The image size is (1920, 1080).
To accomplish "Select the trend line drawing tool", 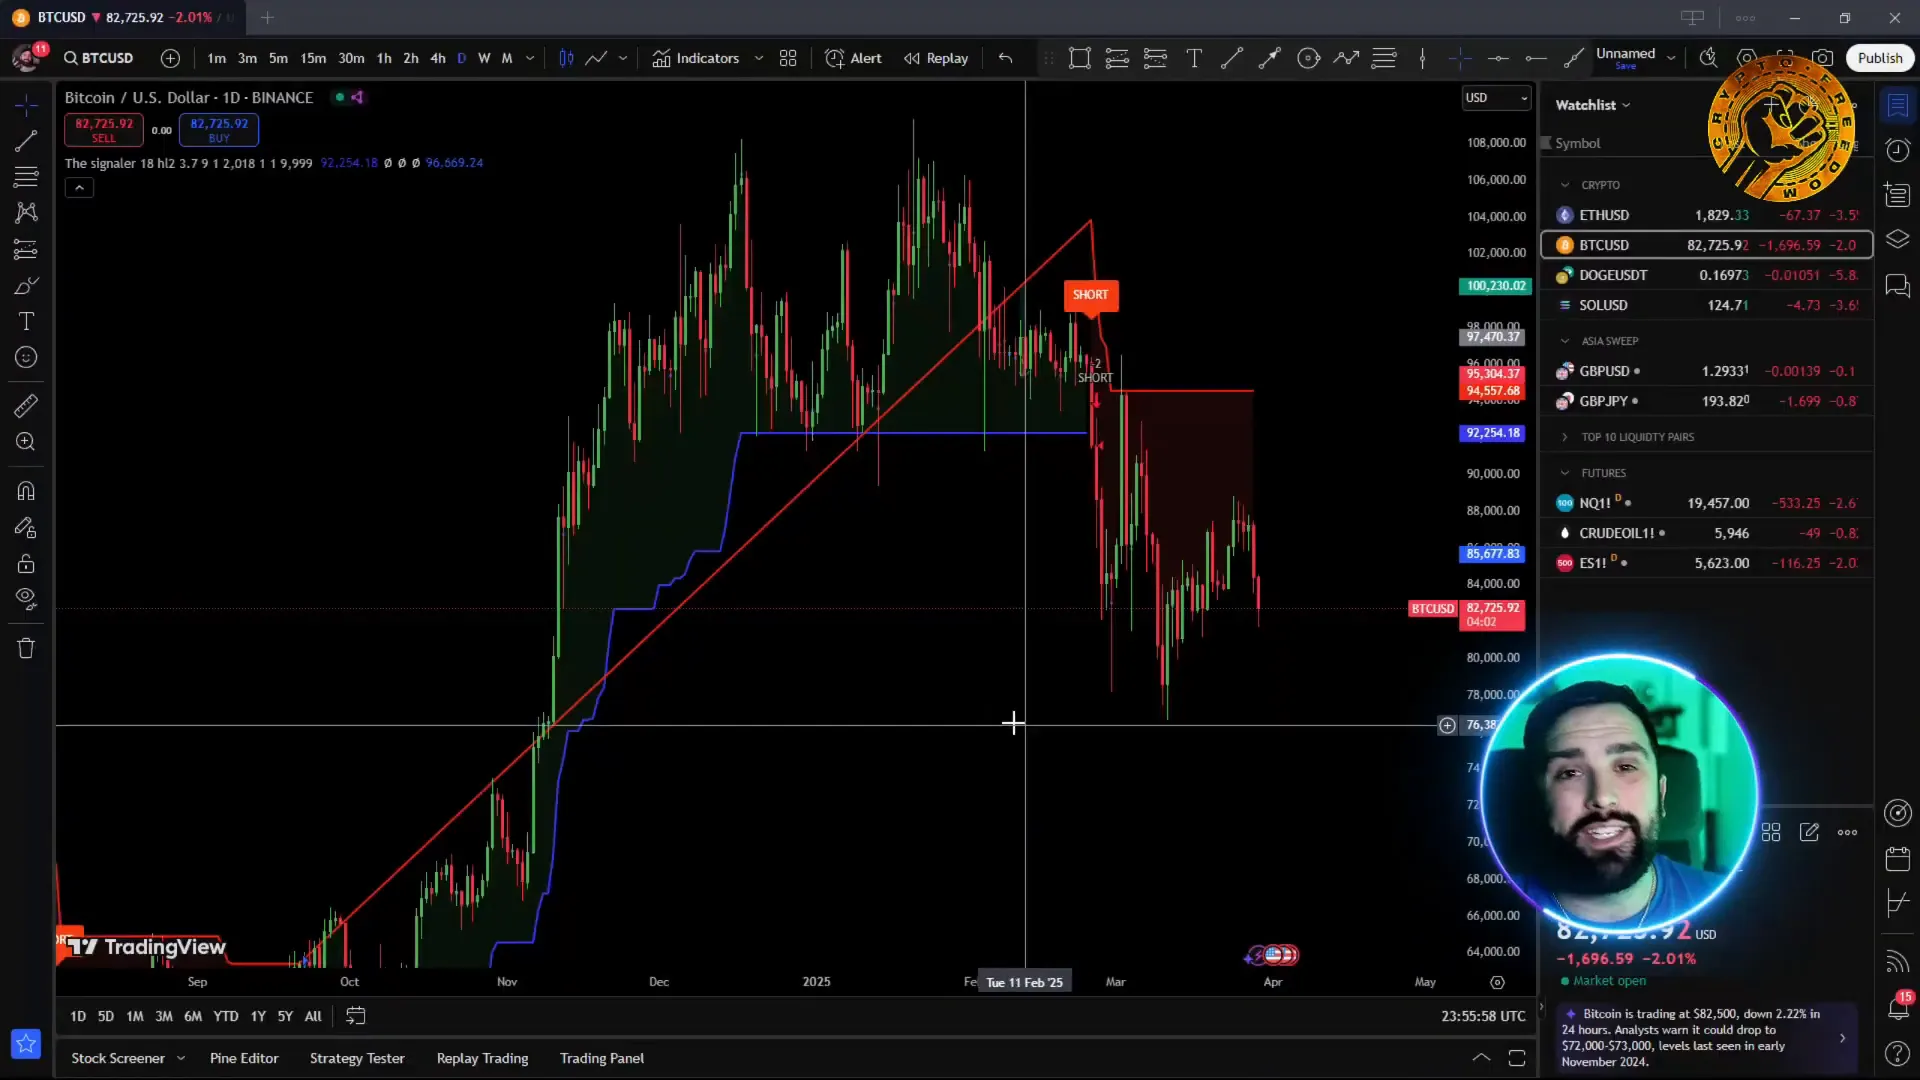I will click(26, 141).
